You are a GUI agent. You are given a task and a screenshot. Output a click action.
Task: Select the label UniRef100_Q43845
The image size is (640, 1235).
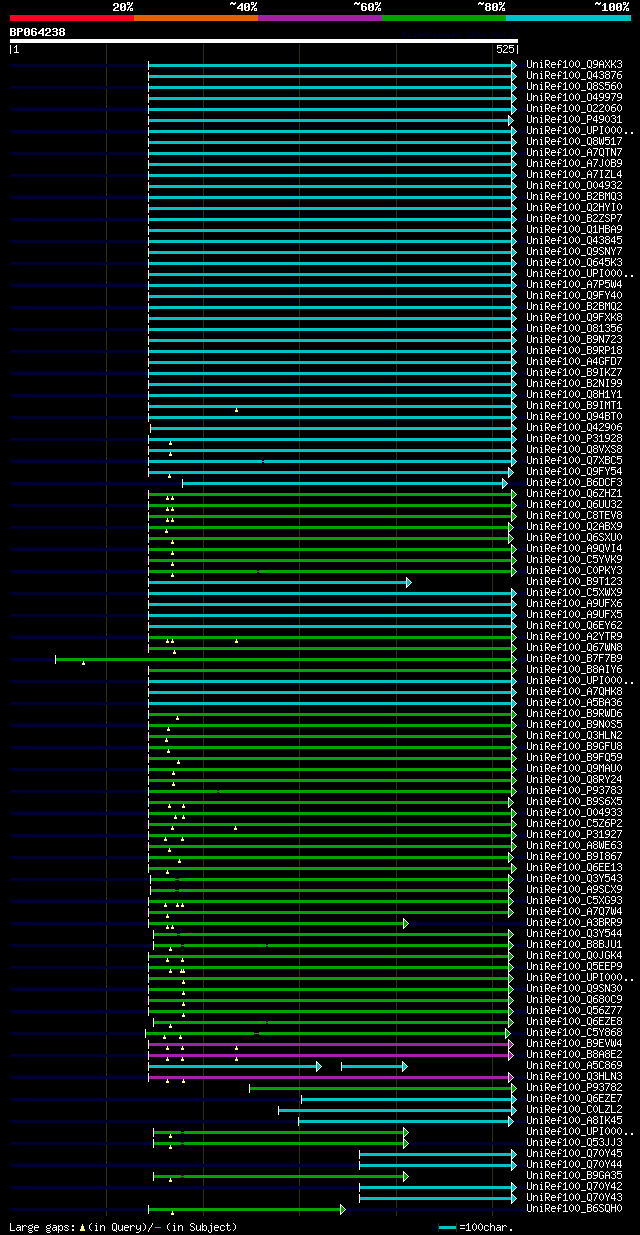tap(574, 241)
